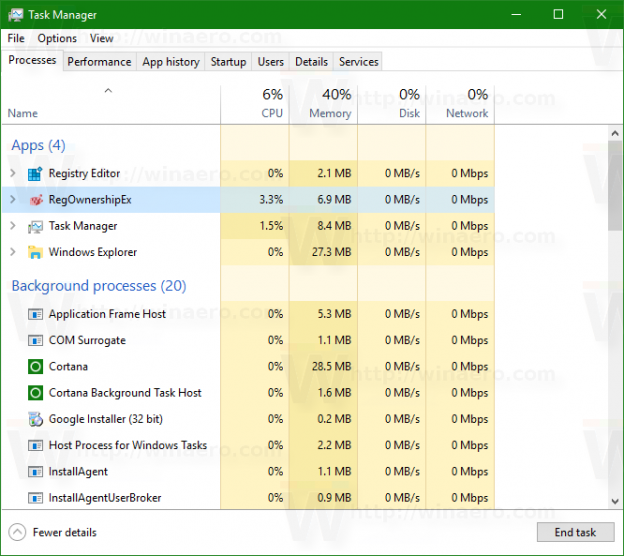Viewport: 624px width, 556px height.
Task: Open the Options menu
Action: [57, 38]
